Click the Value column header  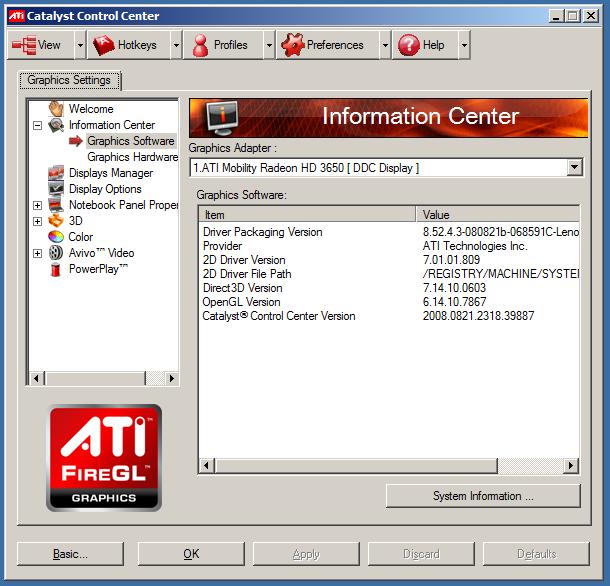click(498, 215)
